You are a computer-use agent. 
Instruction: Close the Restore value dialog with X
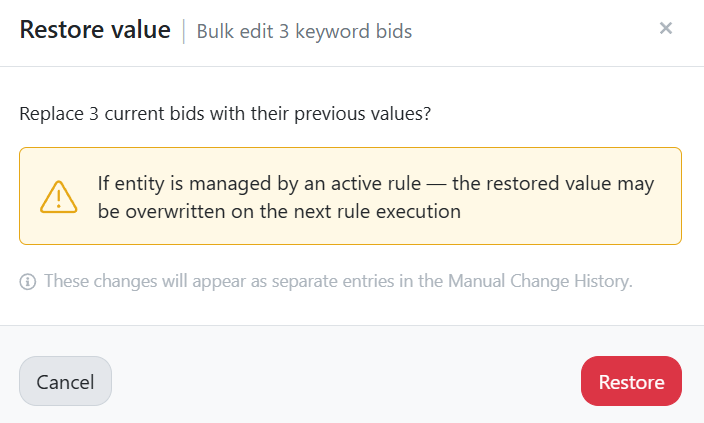click(665, 28)
